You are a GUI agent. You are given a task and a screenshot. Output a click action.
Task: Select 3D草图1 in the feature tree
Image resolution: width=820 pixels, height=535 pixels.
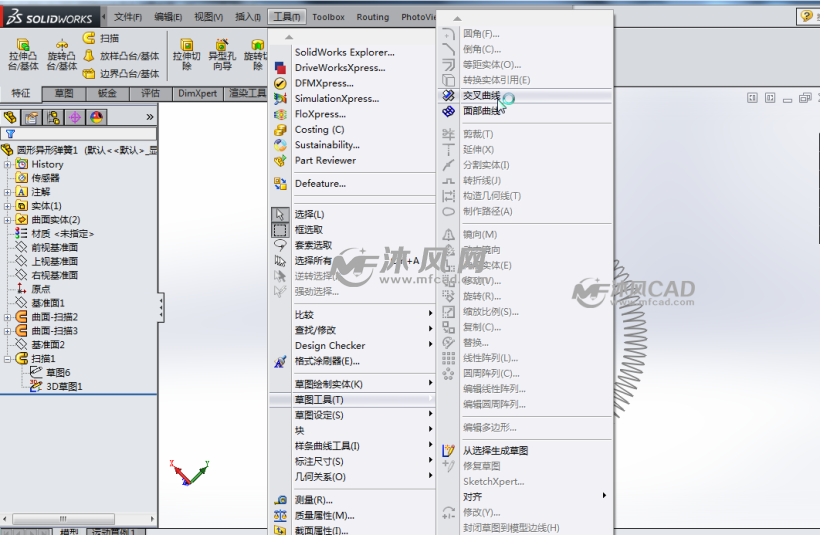[63, 386]
